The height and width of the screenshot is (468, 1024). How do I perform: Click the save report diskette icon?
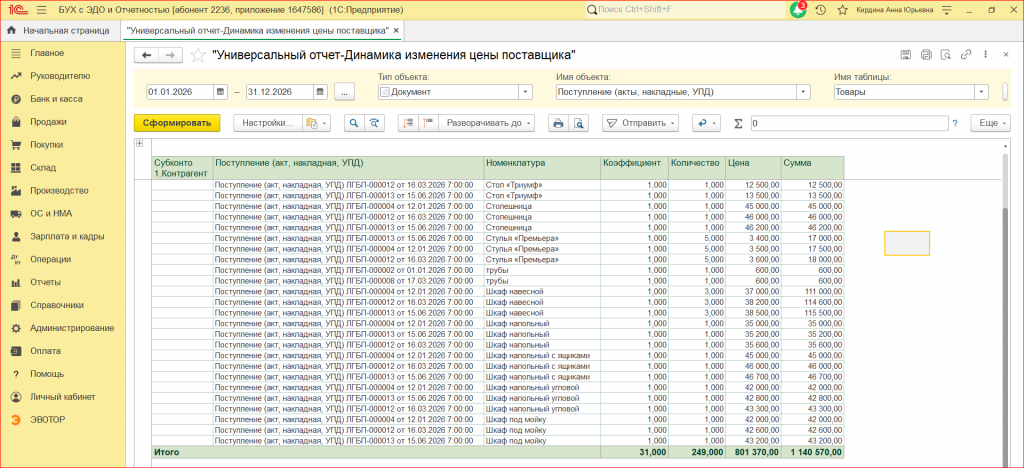(906, 55)
